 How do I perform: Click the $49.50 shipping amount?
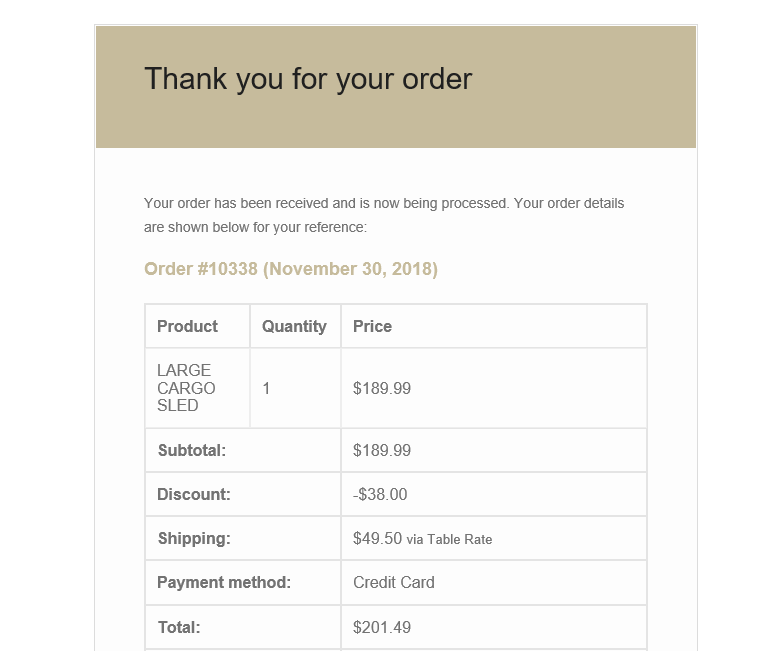click(377, 538)
